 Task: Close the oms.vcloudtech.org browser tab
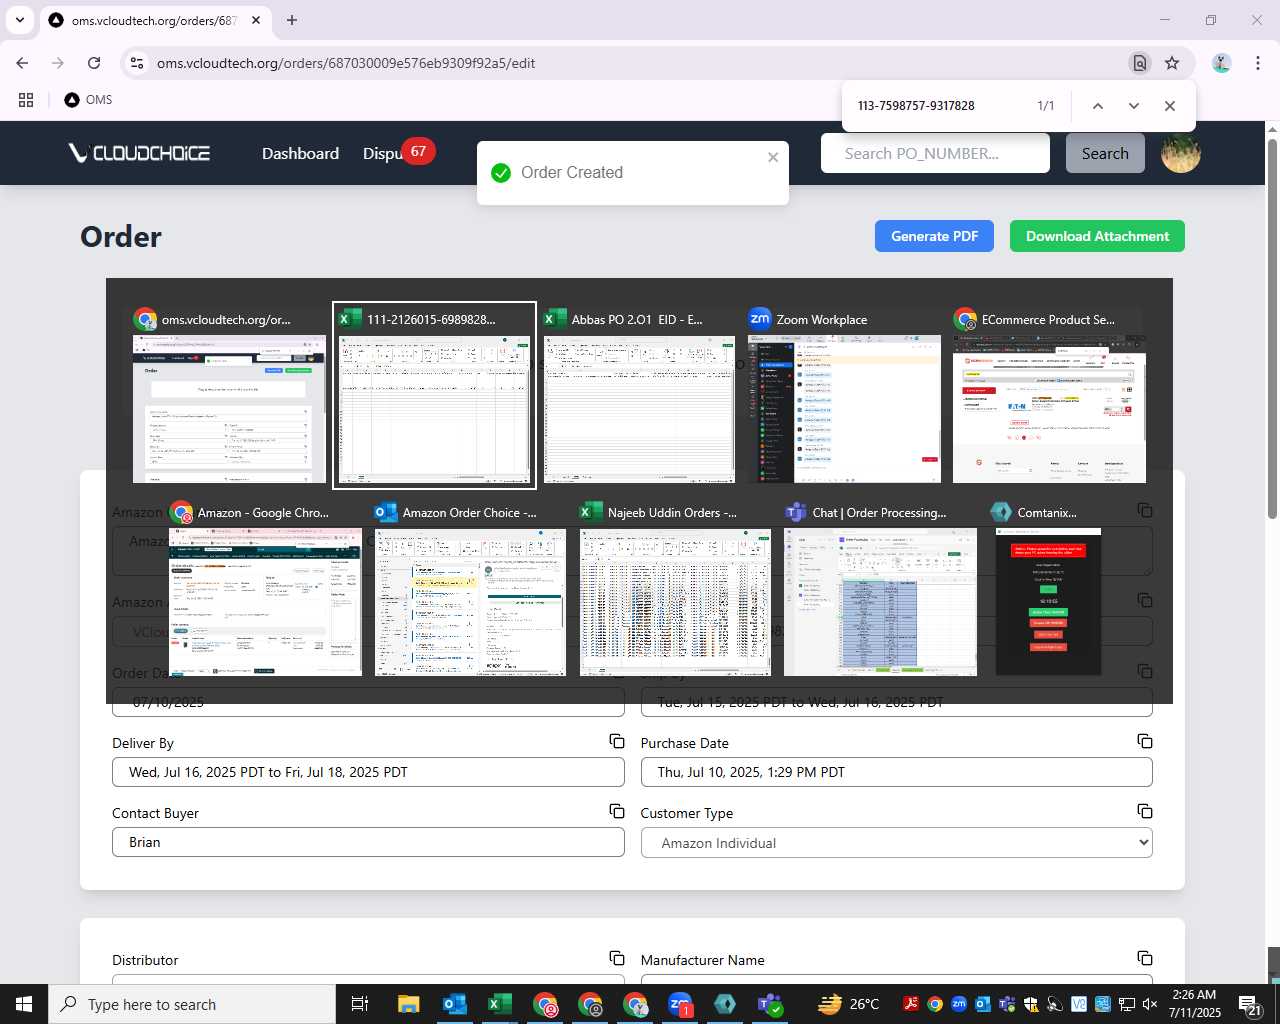(256, 20)
